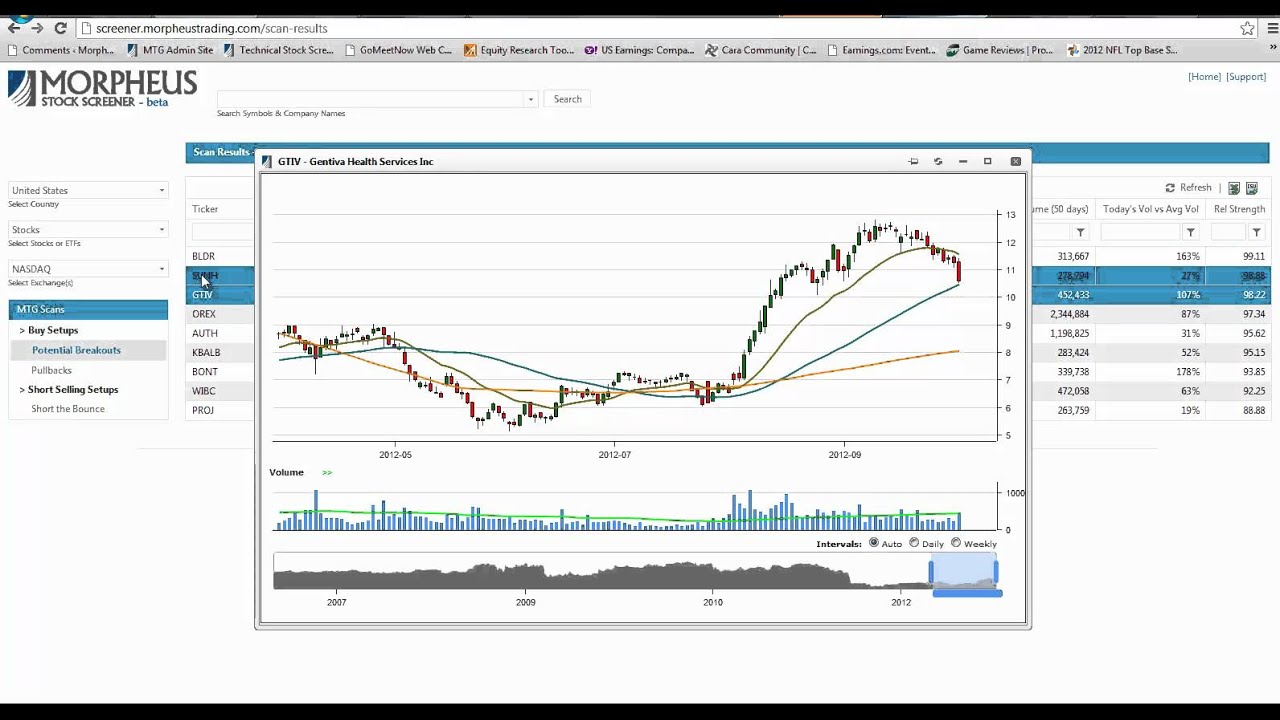Select the Daily interval radio button

click(x=914, y=543)
